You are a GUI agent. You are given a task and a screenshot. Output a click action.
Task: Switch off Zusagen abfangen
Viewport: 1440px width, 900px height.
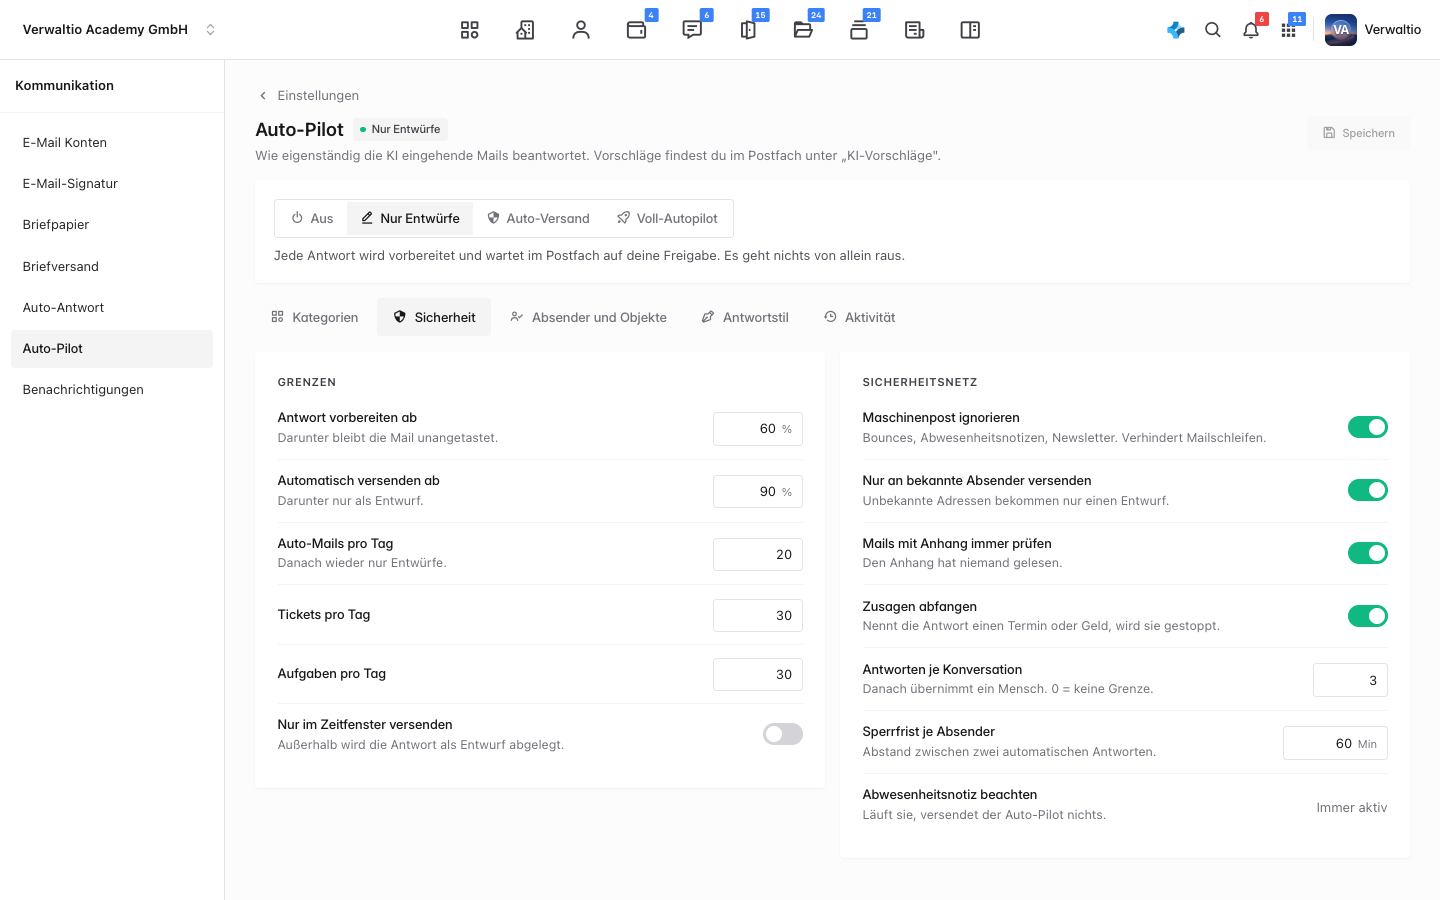click(1367, 616)
